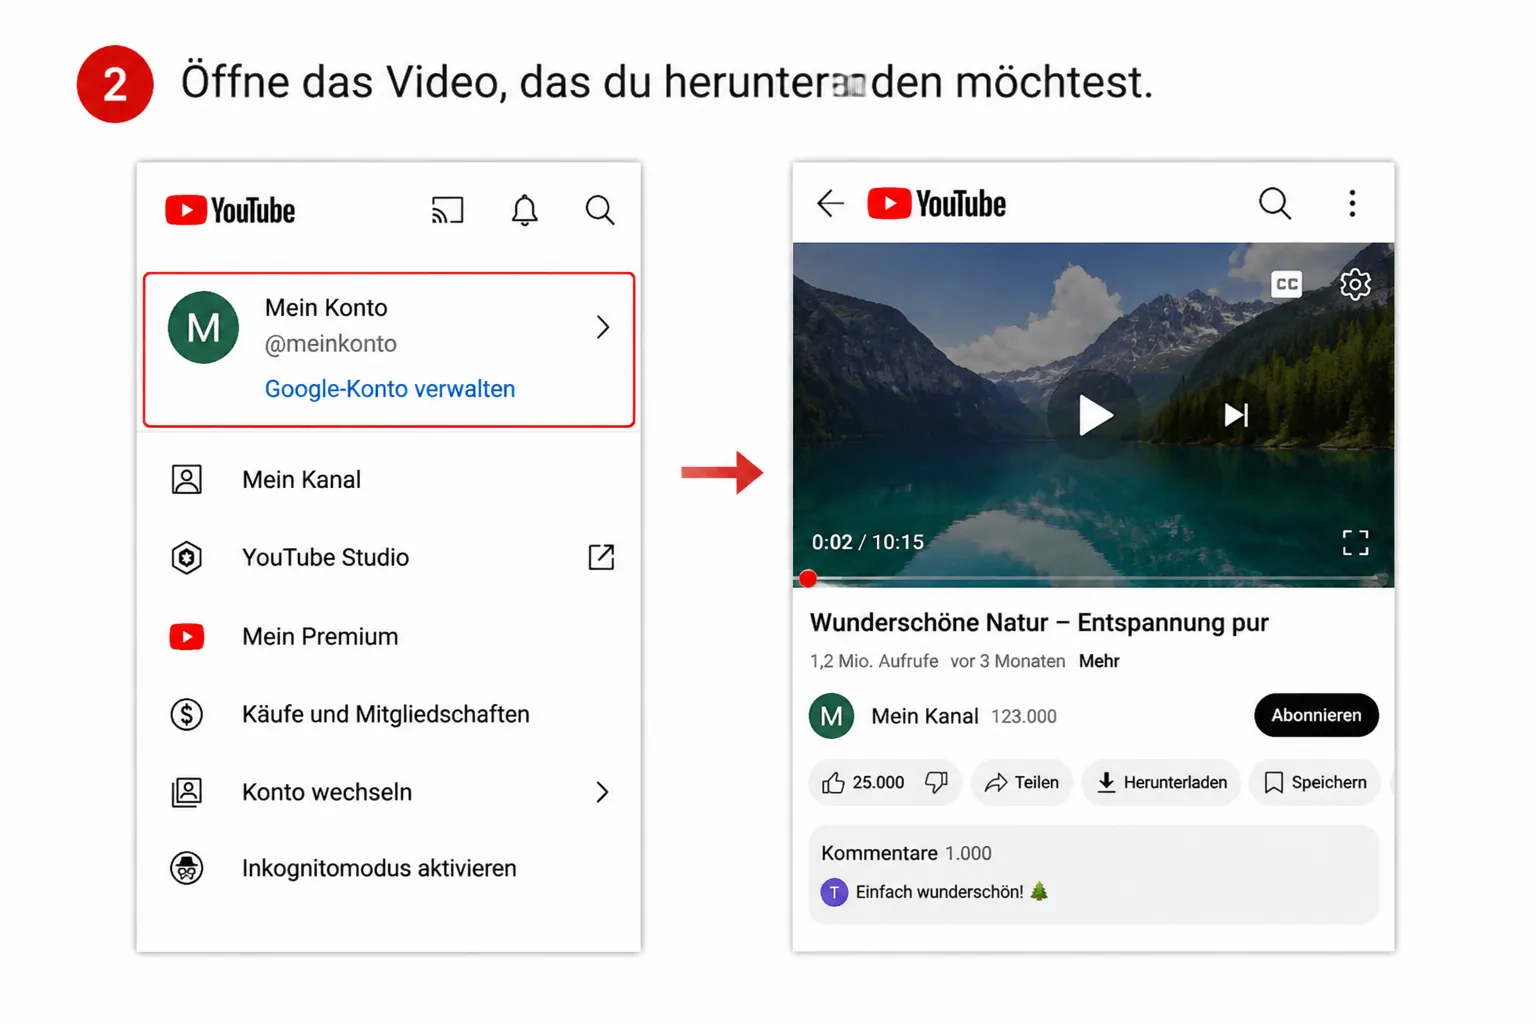This screenshot has width=1536, height=1024.
Task: Select Mein Premium menu entry
Action: 389,636
